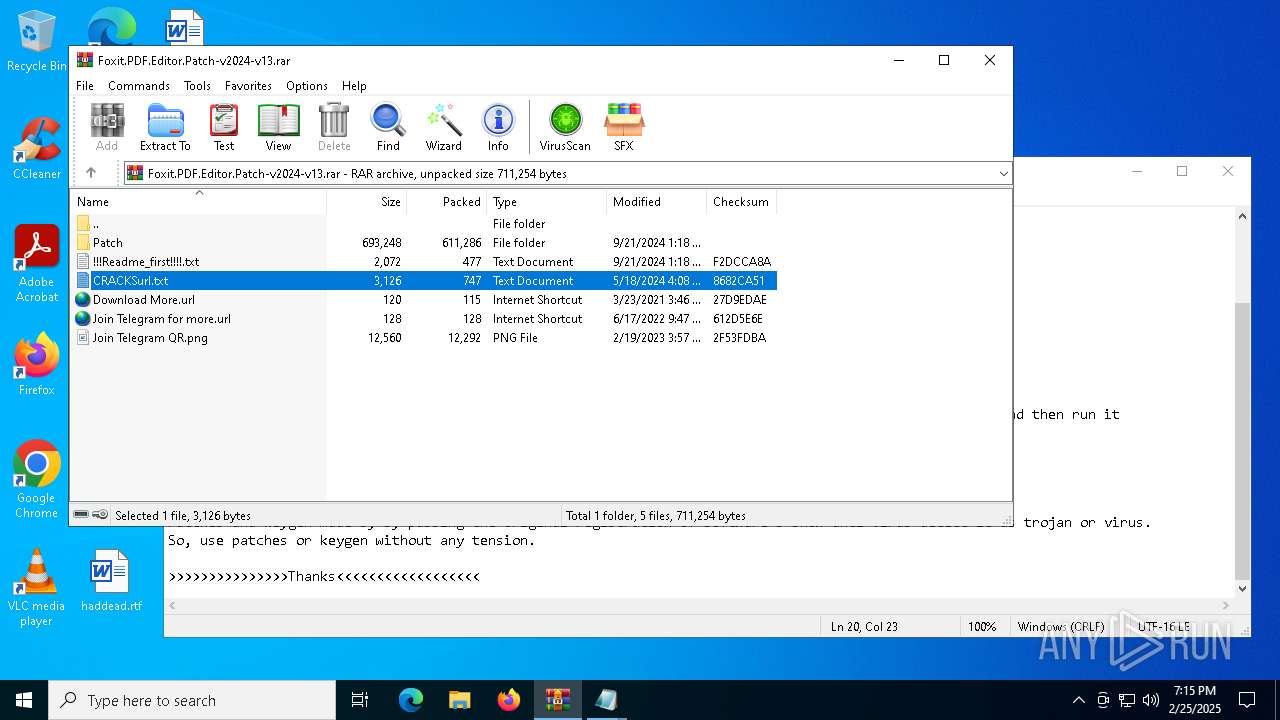The height and width of the screenshot is (720, 1280).
Task: Open Task View in taskbar
Action: (360, 700)
